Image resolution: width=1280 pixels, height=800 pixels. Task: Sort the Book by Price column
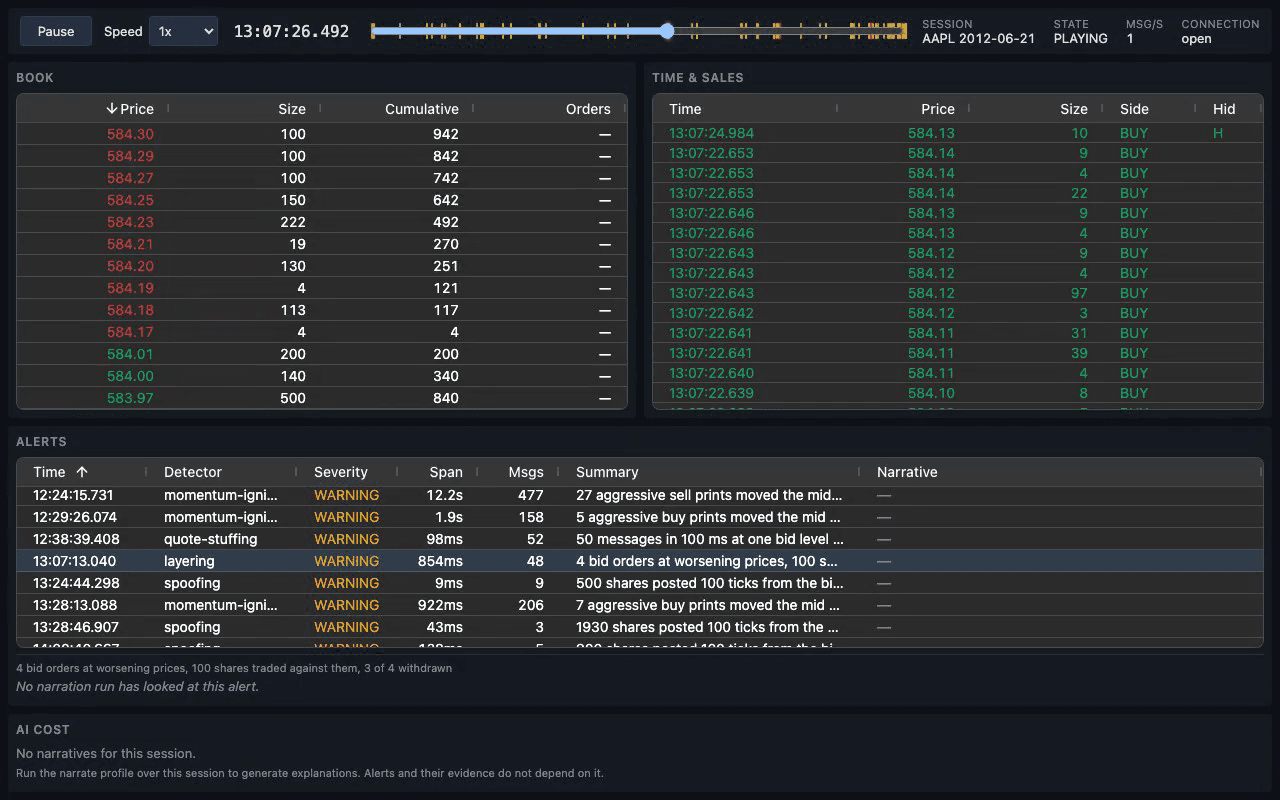[130, 109]
